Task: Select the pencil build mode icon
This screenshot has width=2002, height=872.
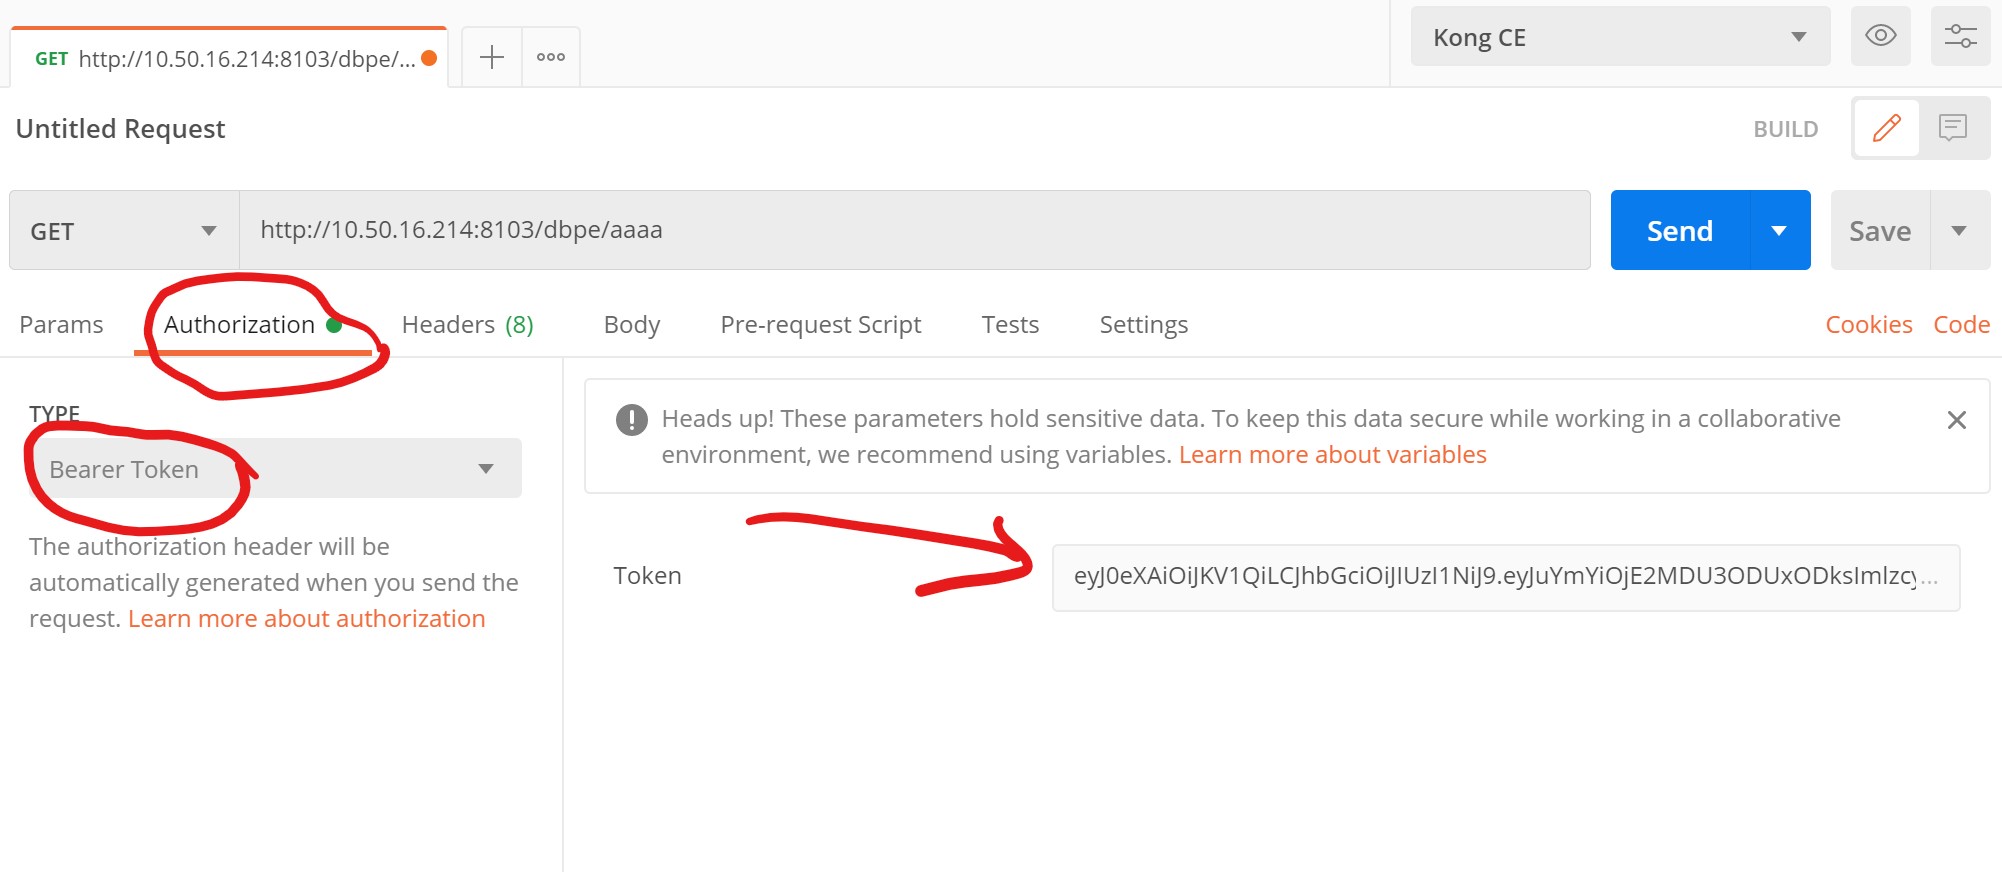Action: pos(1886,128)
